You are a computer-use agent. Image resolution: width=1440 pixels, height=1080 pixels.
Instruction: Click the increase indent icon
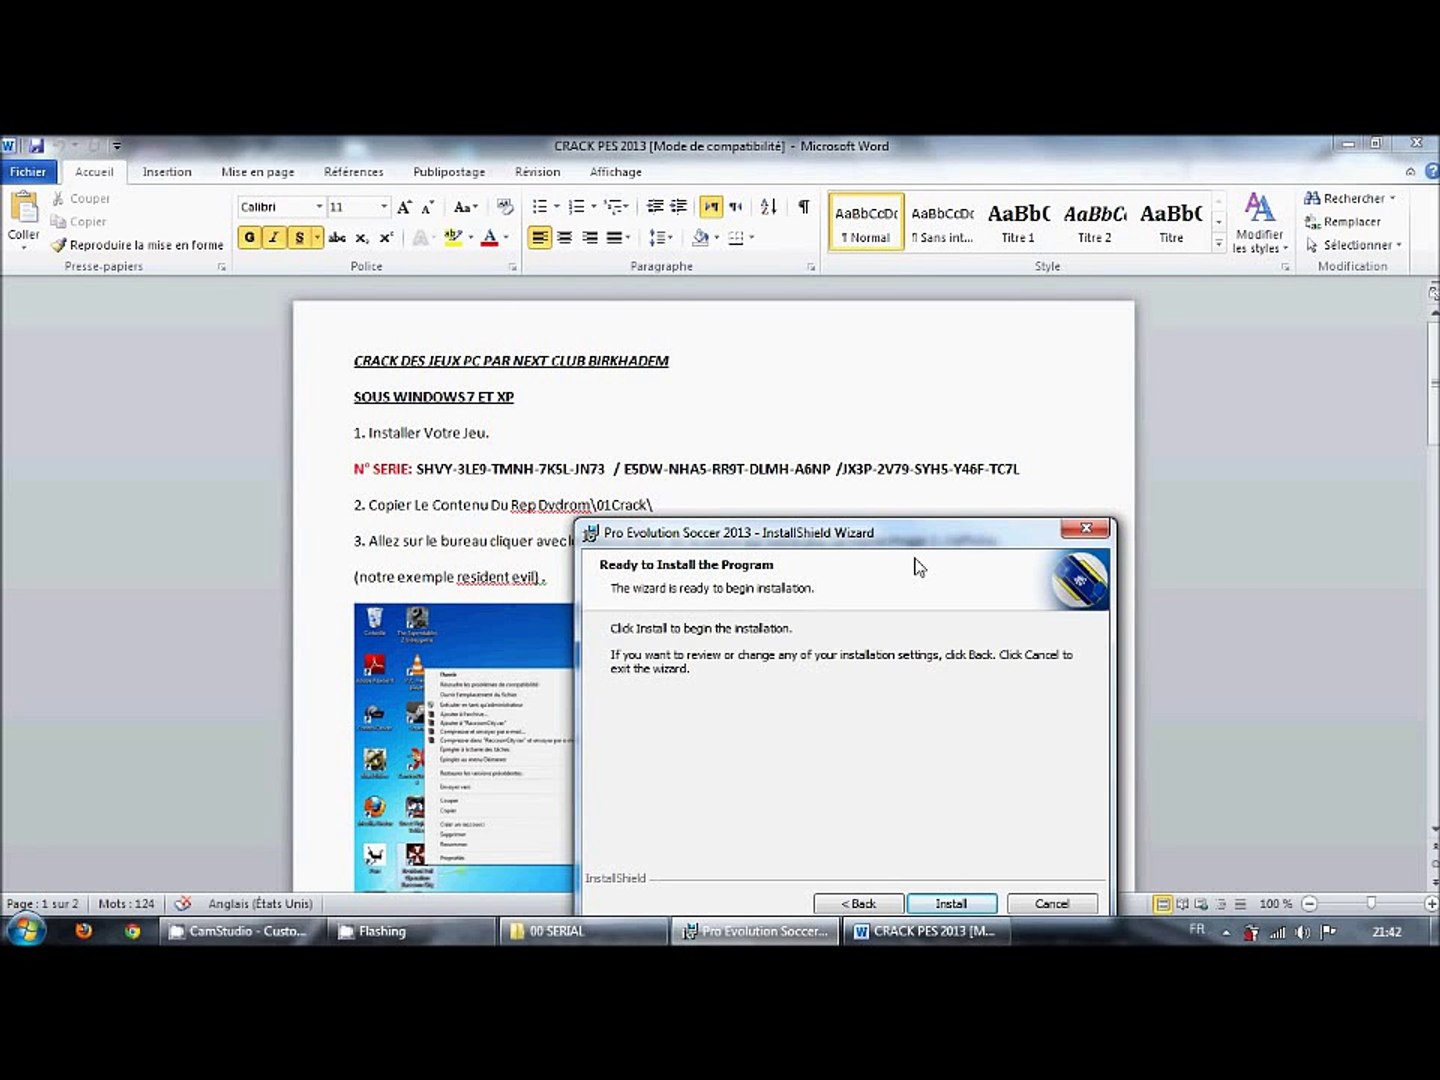click(x=679, y=207)
